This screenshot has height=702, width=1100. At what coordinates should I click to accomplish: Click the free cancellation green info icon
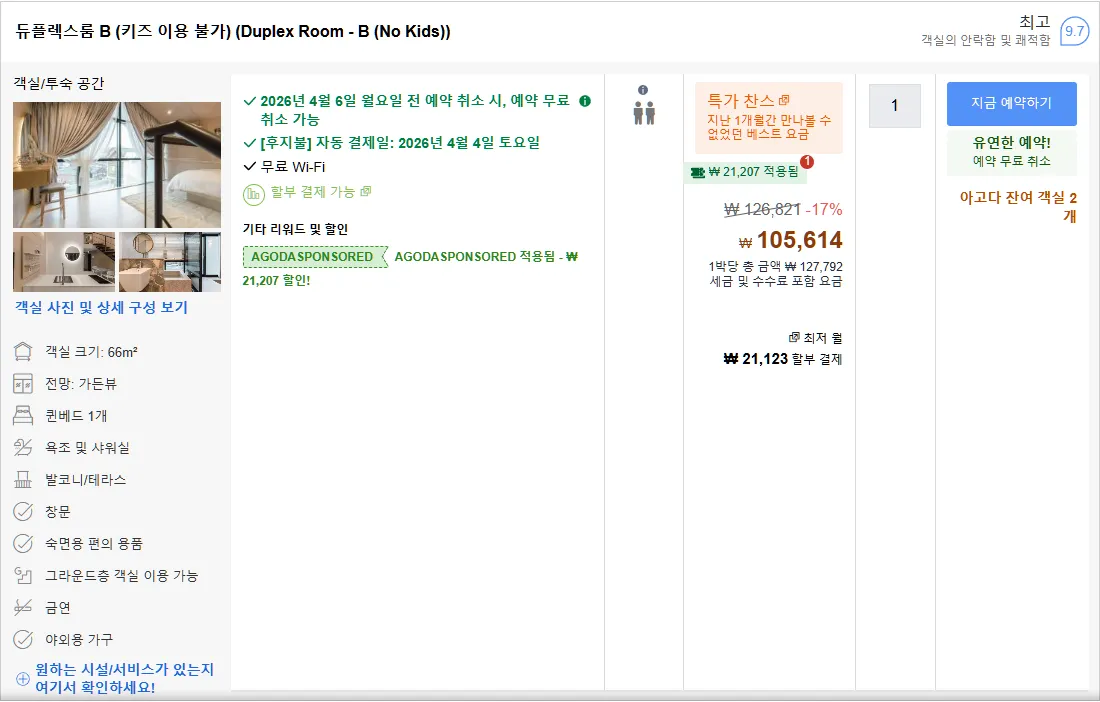(x=584, y=101)
